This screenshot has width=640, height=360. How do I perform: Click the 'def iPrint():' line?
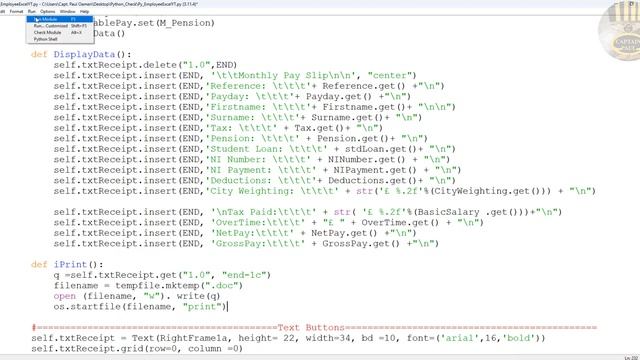click(x=67, y=264)
